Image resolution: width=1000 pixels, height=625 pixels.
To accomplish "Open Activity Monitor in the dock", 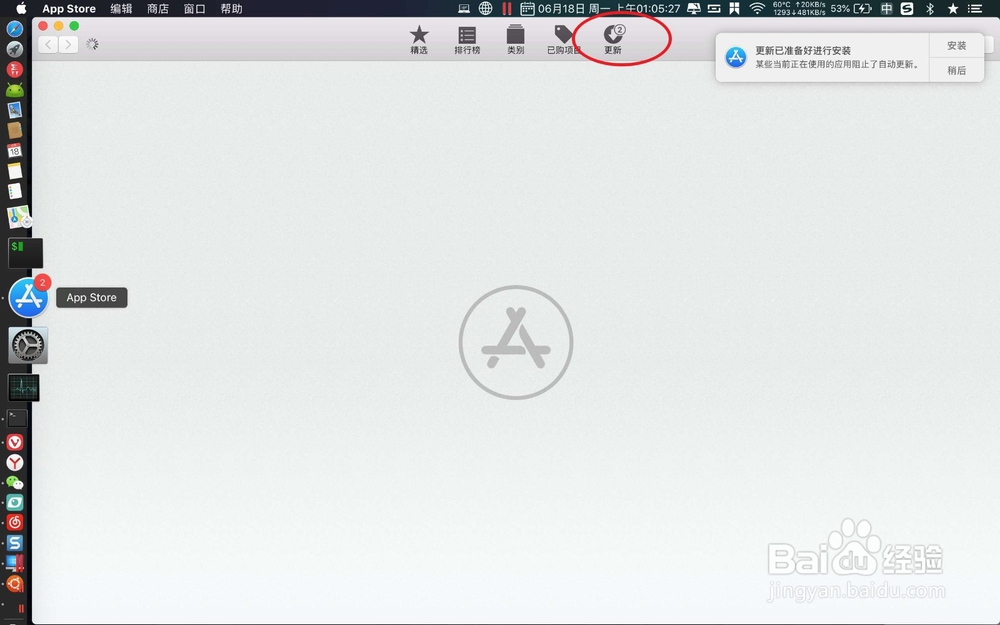I will (x=24, y=388).
